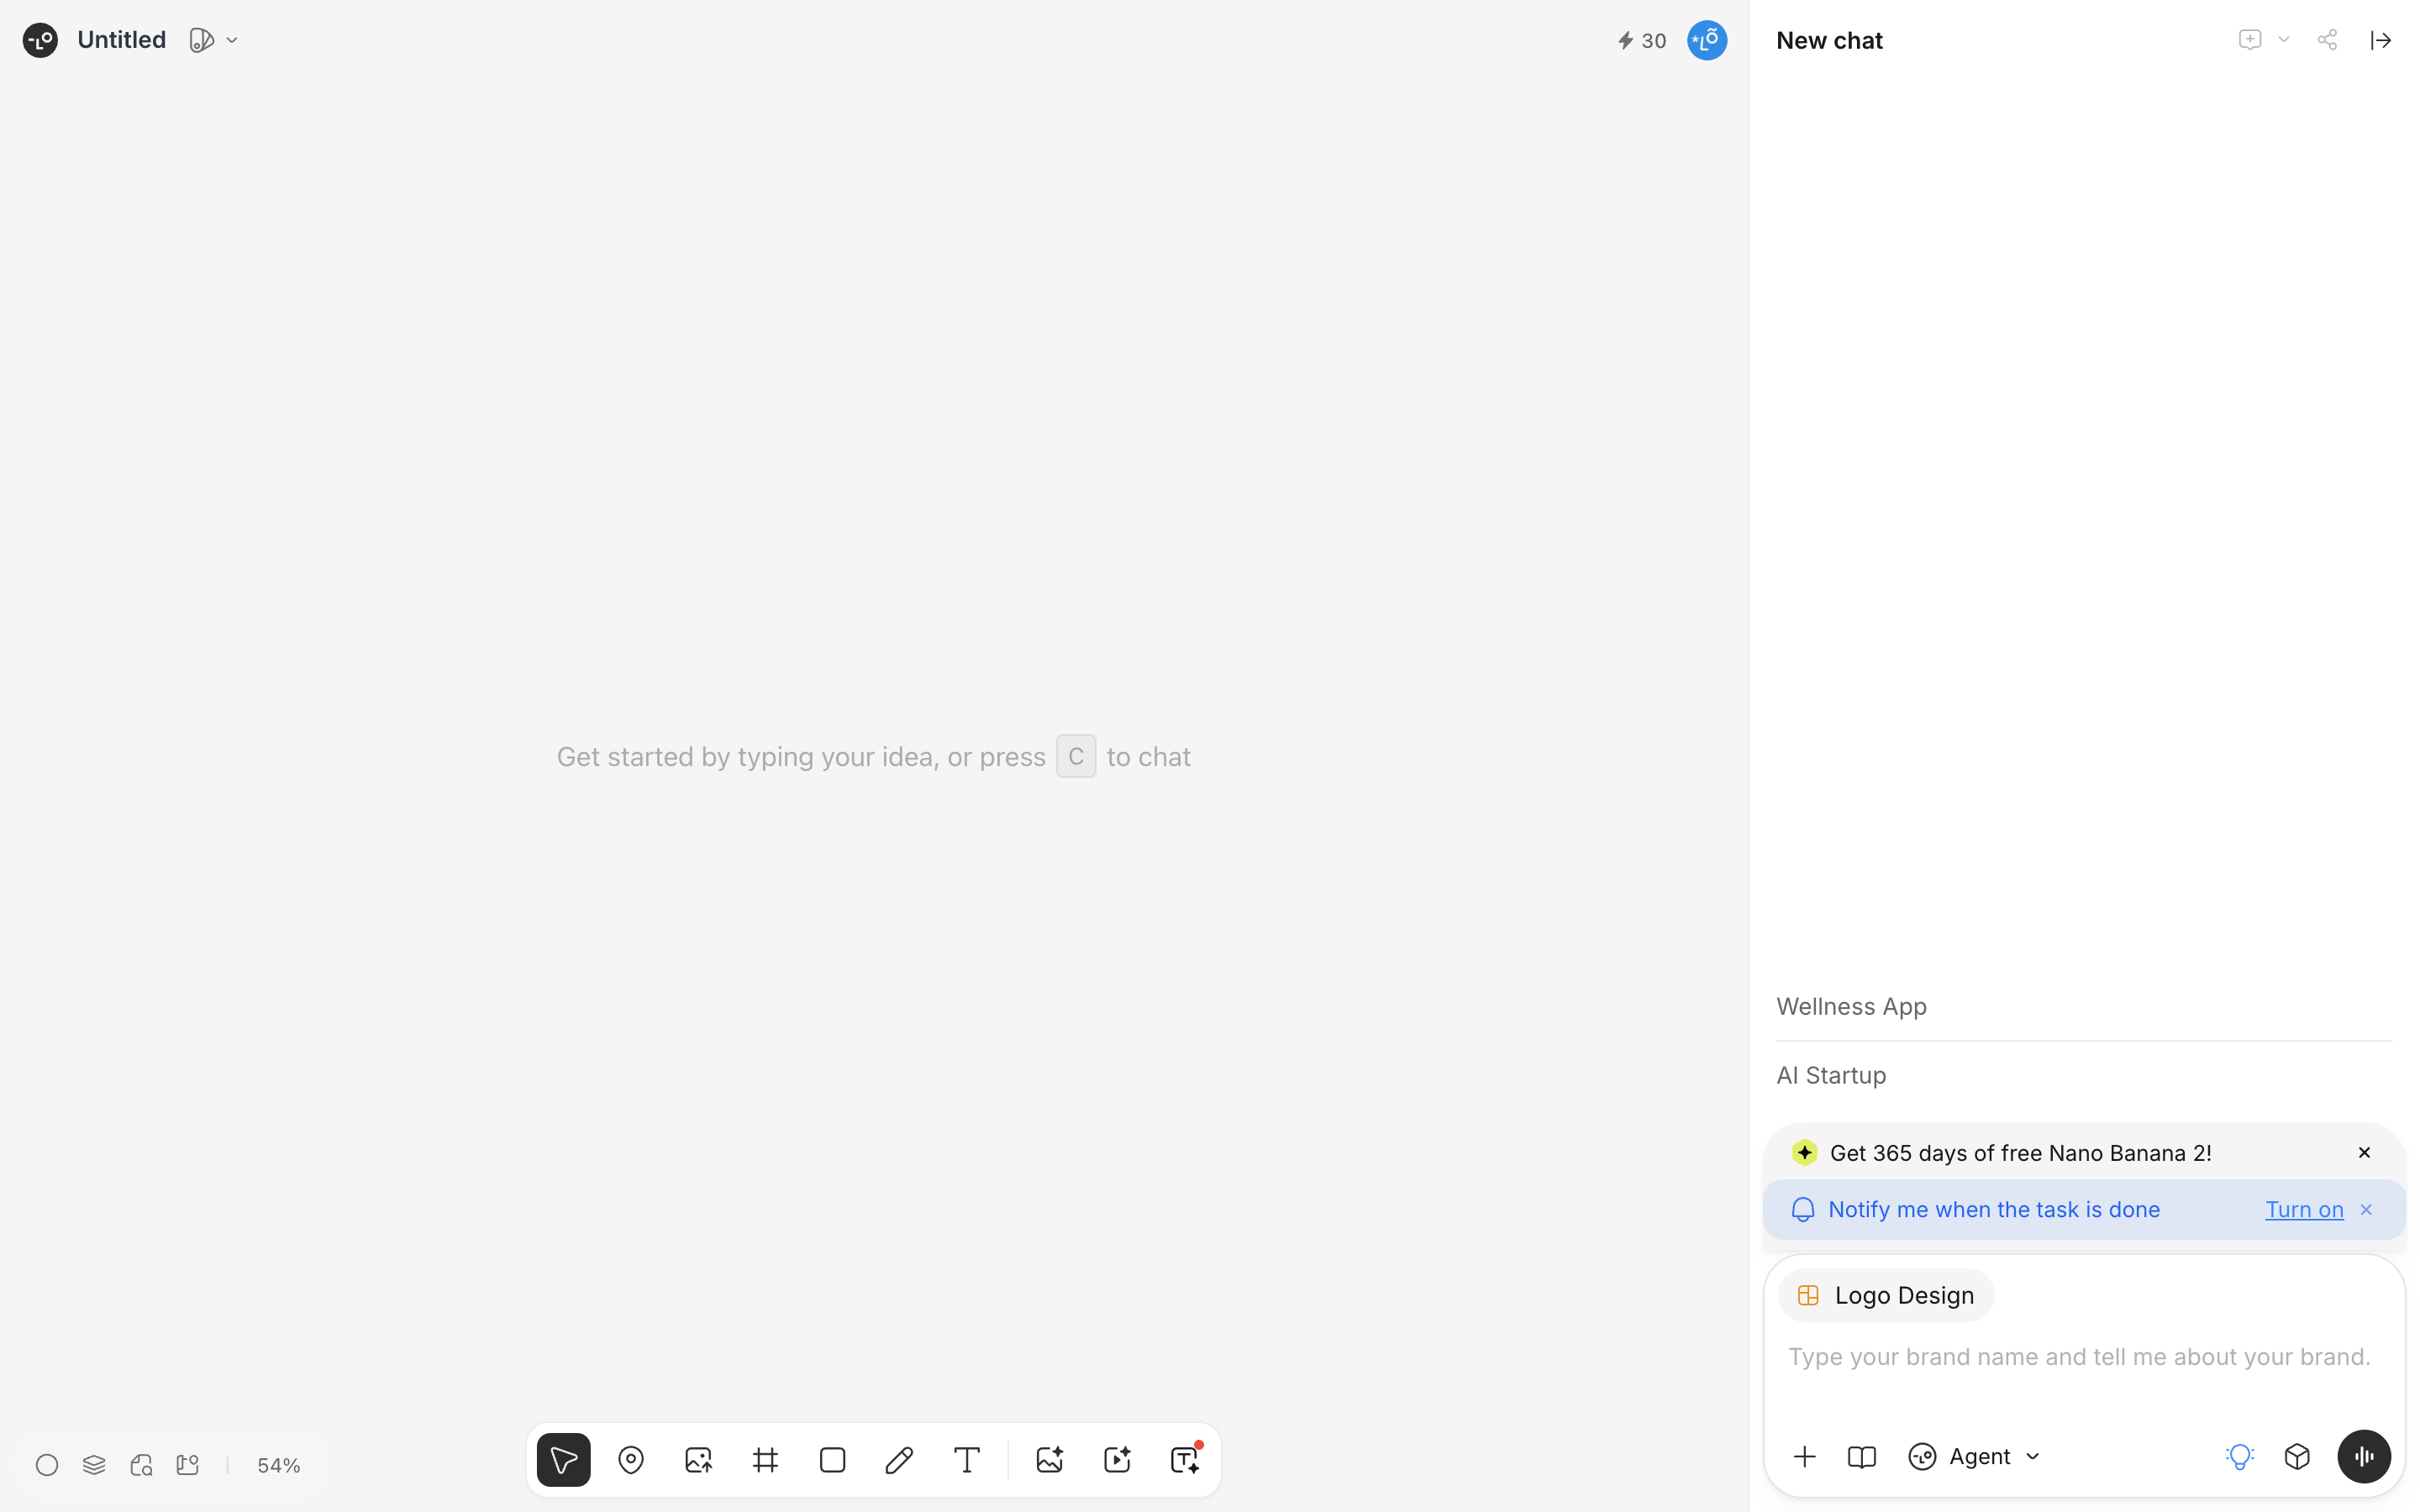Click the Untitled project title

[x=121, y=40]
